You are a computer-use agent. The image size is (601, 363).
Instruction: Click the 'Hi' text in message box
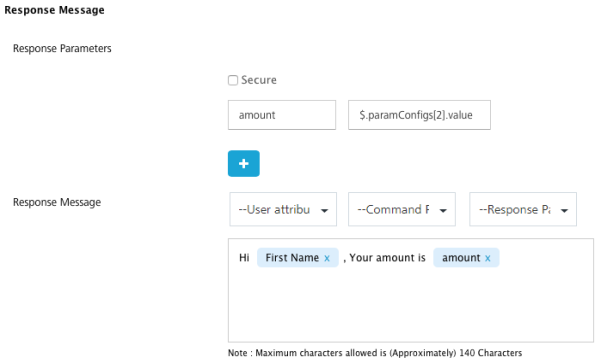pos(244,258)
